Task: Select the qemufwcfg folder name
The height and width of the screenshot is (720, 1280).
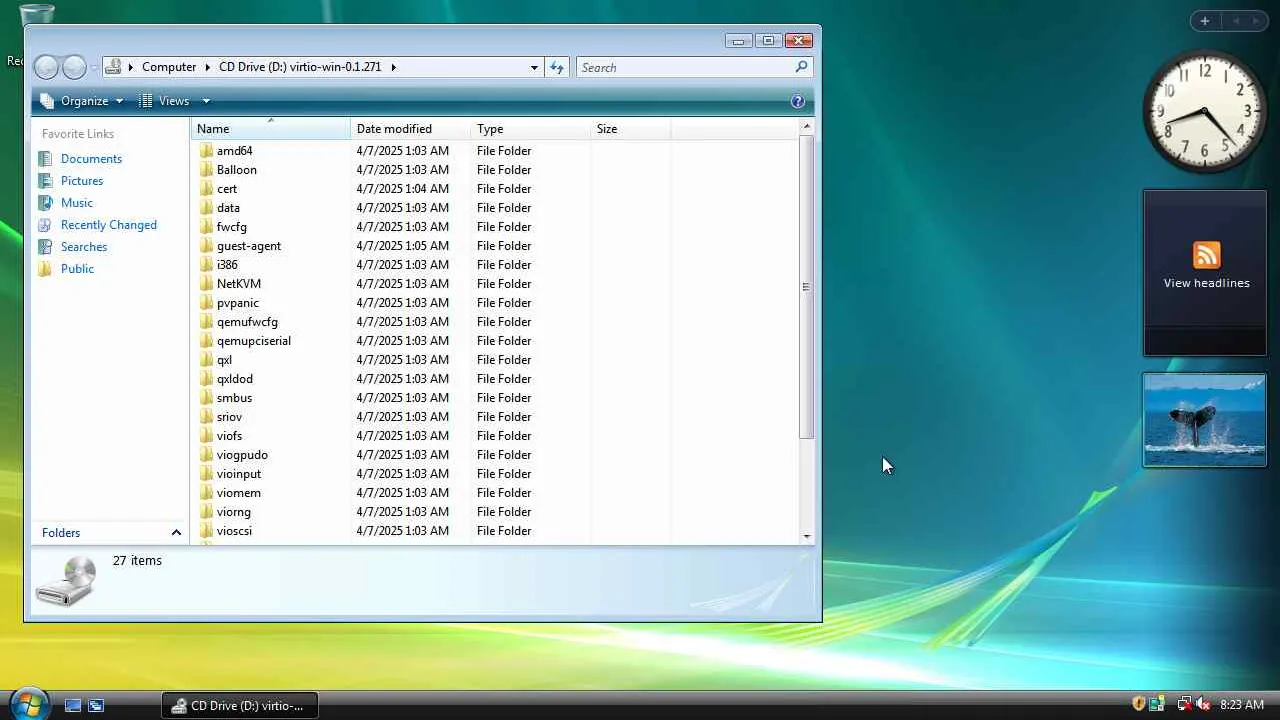Action: (x=247, y=322)
